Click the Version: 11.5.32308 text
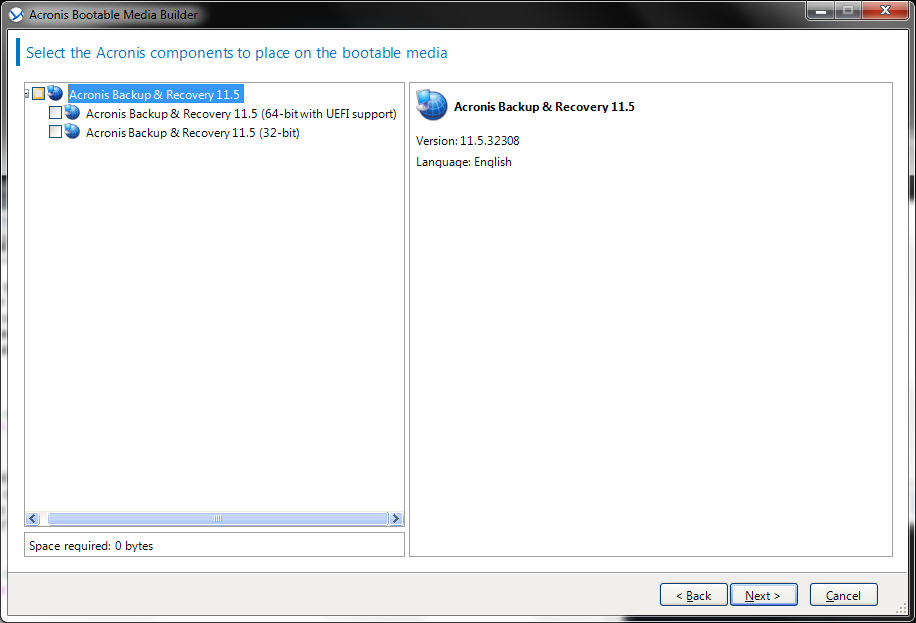 467,141
